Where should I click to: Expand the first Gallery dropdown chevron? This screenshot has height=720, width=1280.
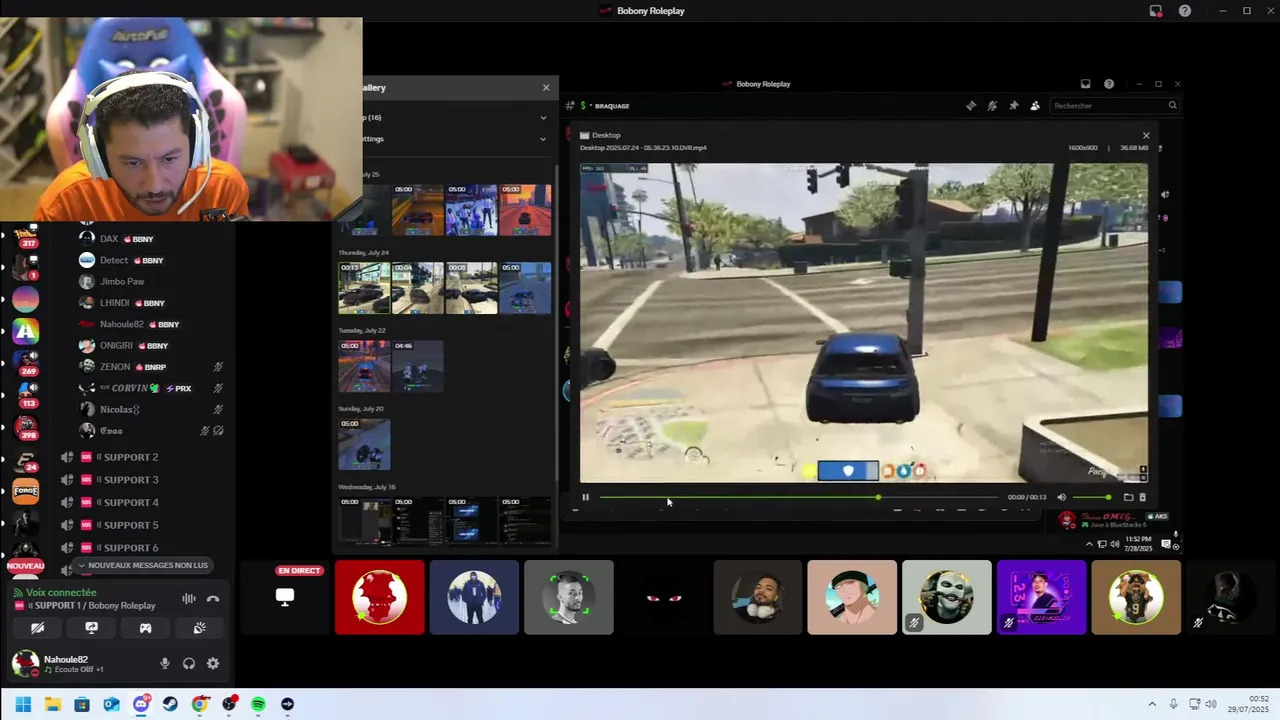coord(543,118)
